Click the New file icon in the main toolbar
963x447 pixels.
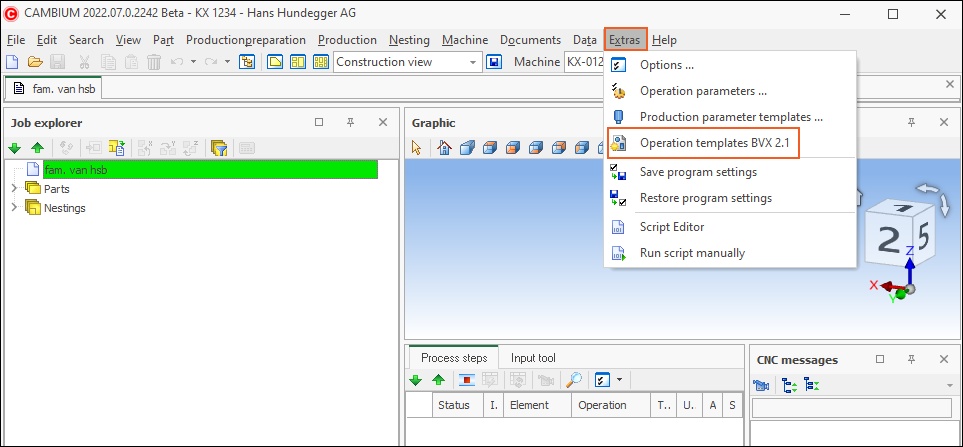click(x=12, y=62)
